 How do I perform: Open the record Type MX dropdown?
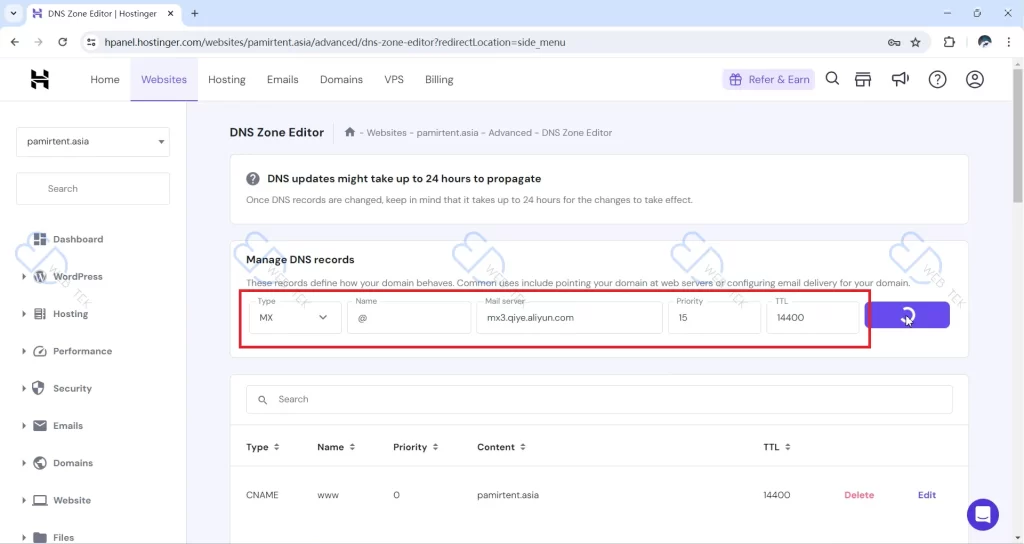295,318
